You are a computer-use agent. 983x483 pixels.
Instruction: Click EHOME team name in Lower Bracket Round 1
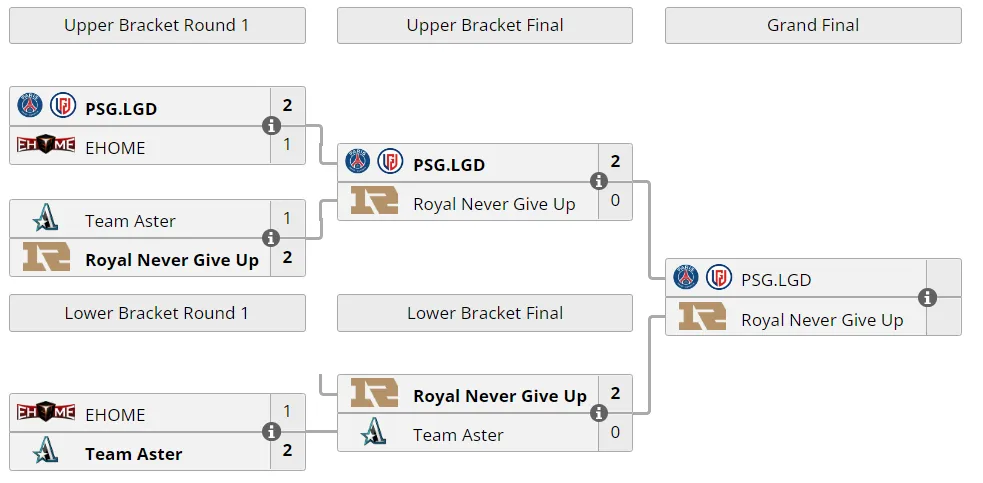tap(115, 415)
